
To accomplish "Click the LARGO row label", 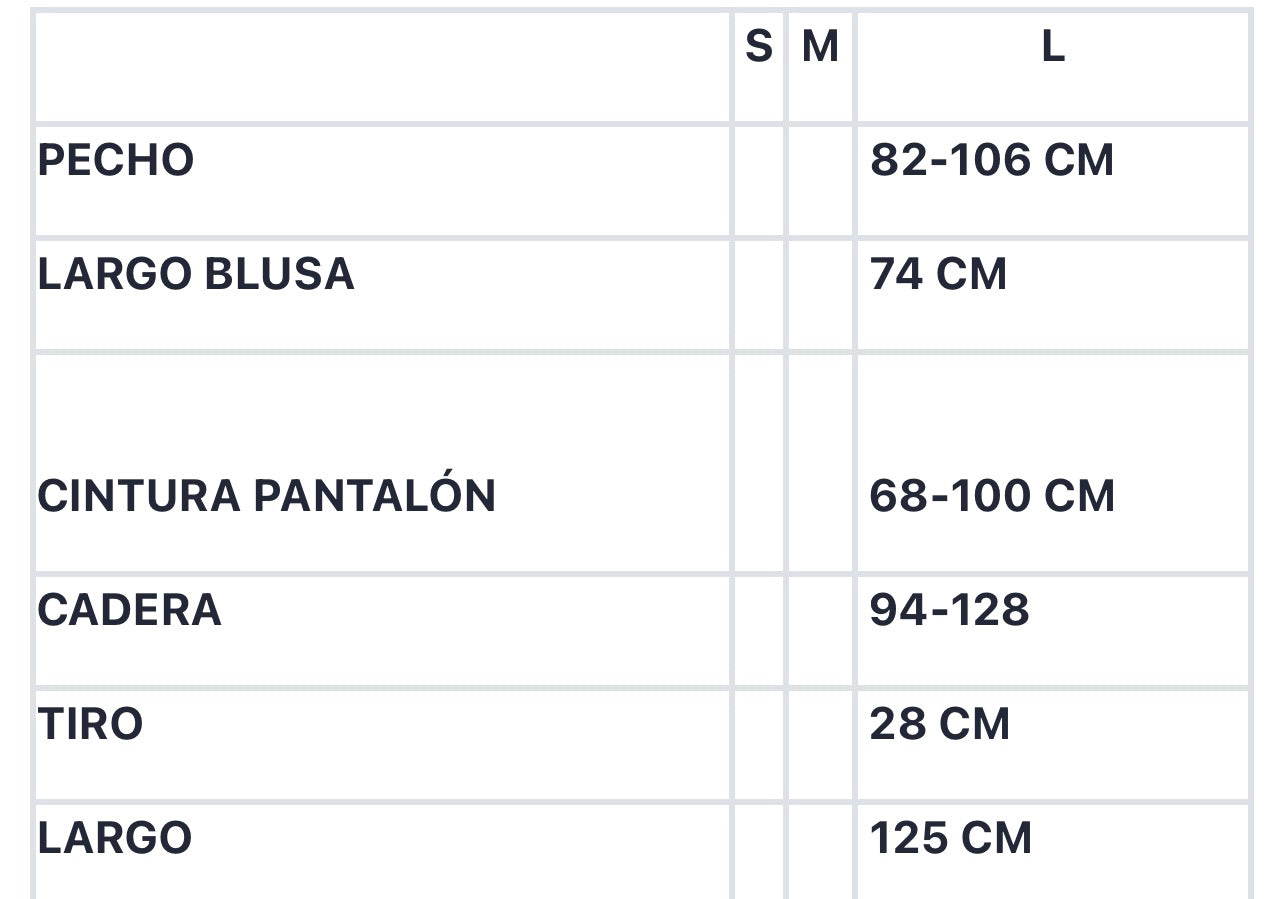I will [114, 838].
